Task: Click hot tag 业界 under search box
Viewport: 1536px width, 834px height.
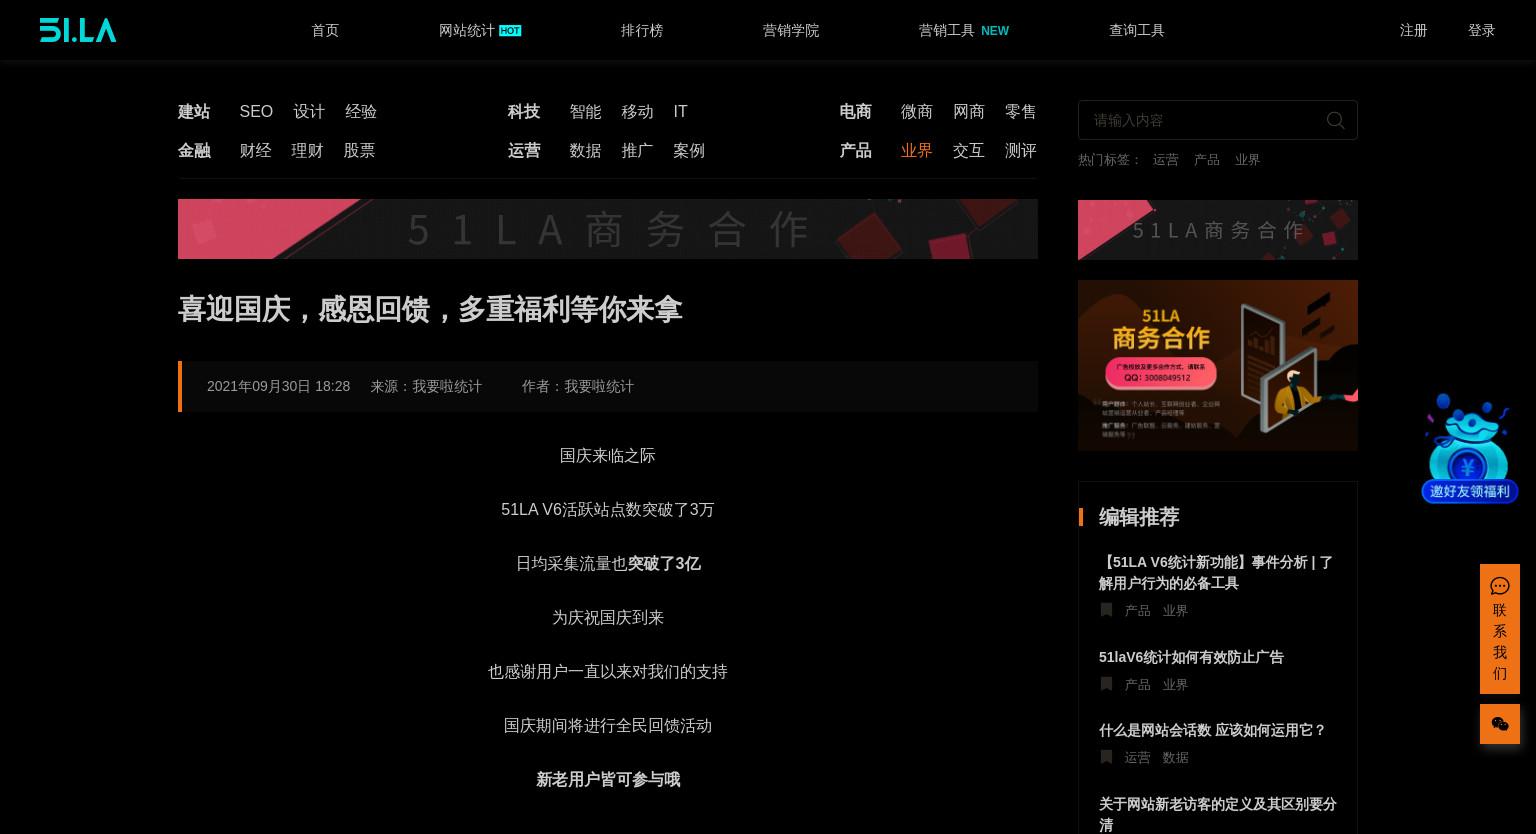Action: point(1247,160)
